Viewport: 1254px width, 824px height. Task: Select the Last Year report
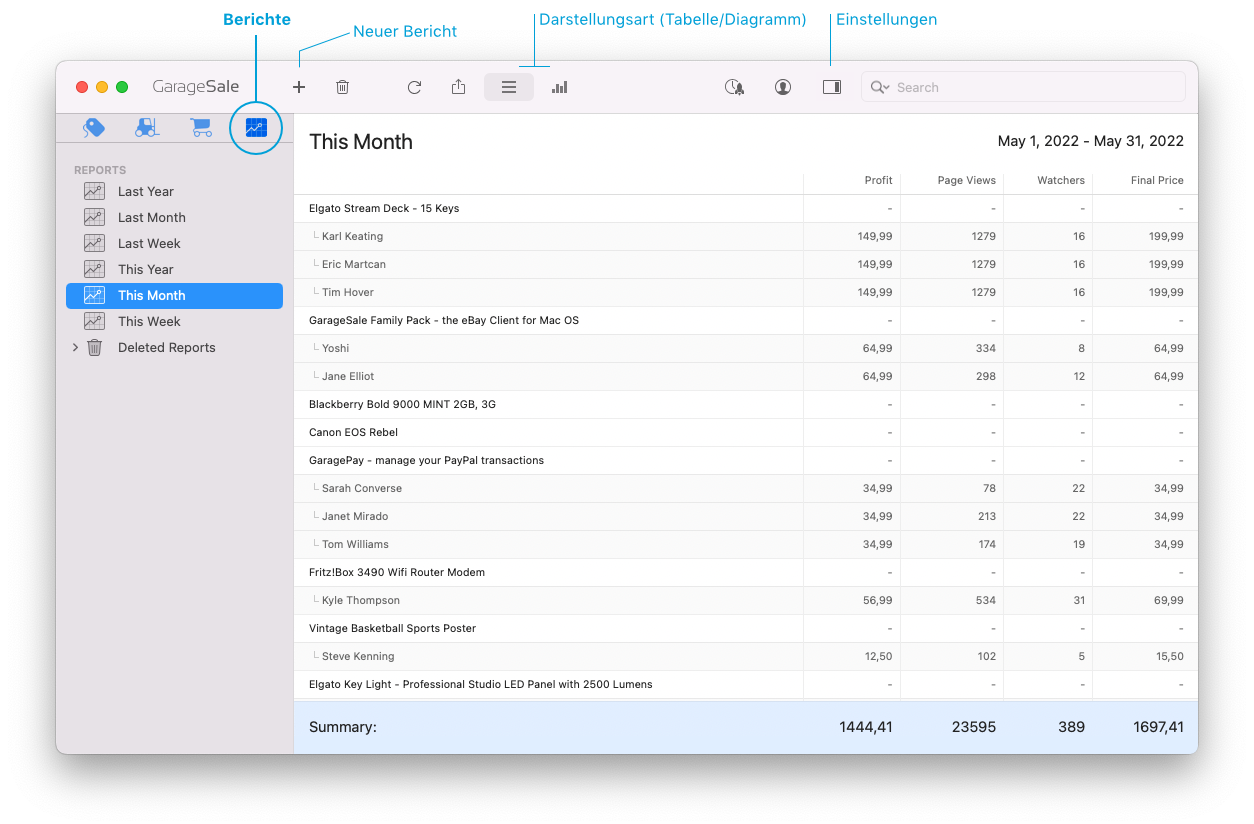pyautogui.click(x=174, y=191)
